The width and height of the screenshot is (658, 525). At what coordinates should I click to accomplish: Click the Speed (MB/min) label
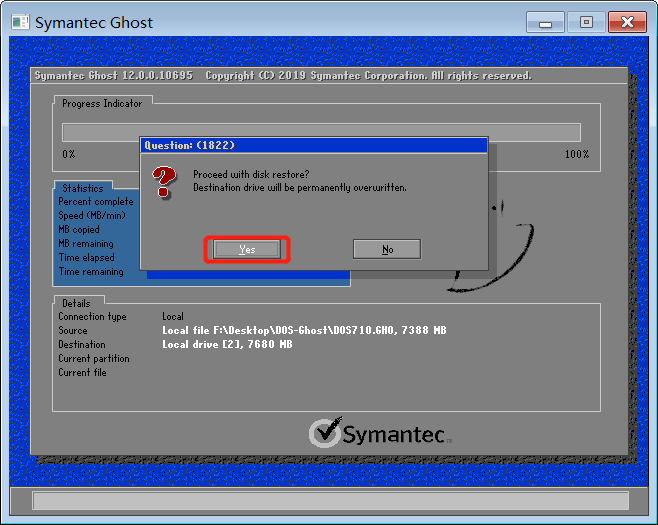click(92, 215)
